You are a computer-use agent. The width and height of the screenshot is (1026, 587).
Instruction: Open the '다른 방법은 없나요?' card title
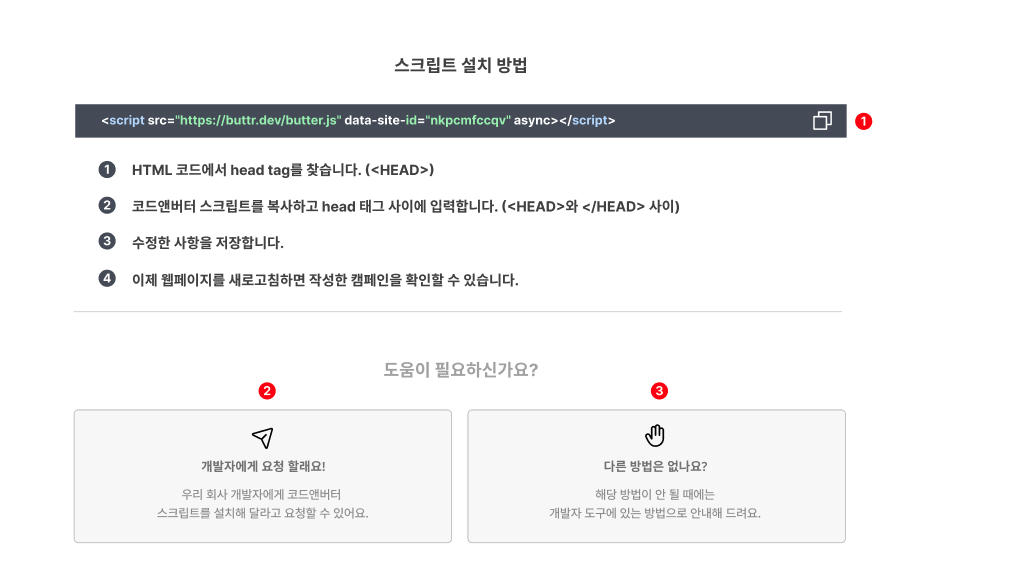click(x=655, y=467)
